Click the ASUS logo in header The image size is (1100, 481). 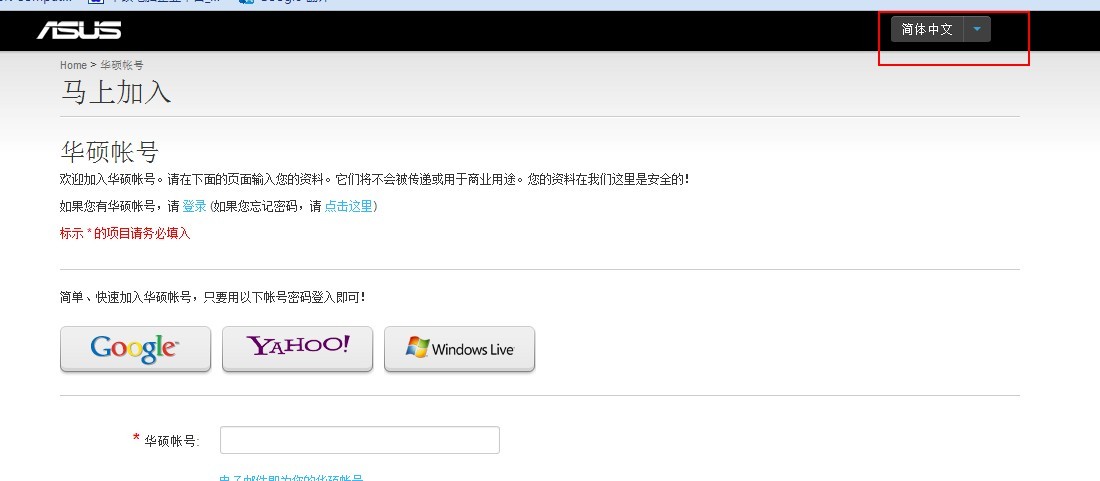[79, 30]
